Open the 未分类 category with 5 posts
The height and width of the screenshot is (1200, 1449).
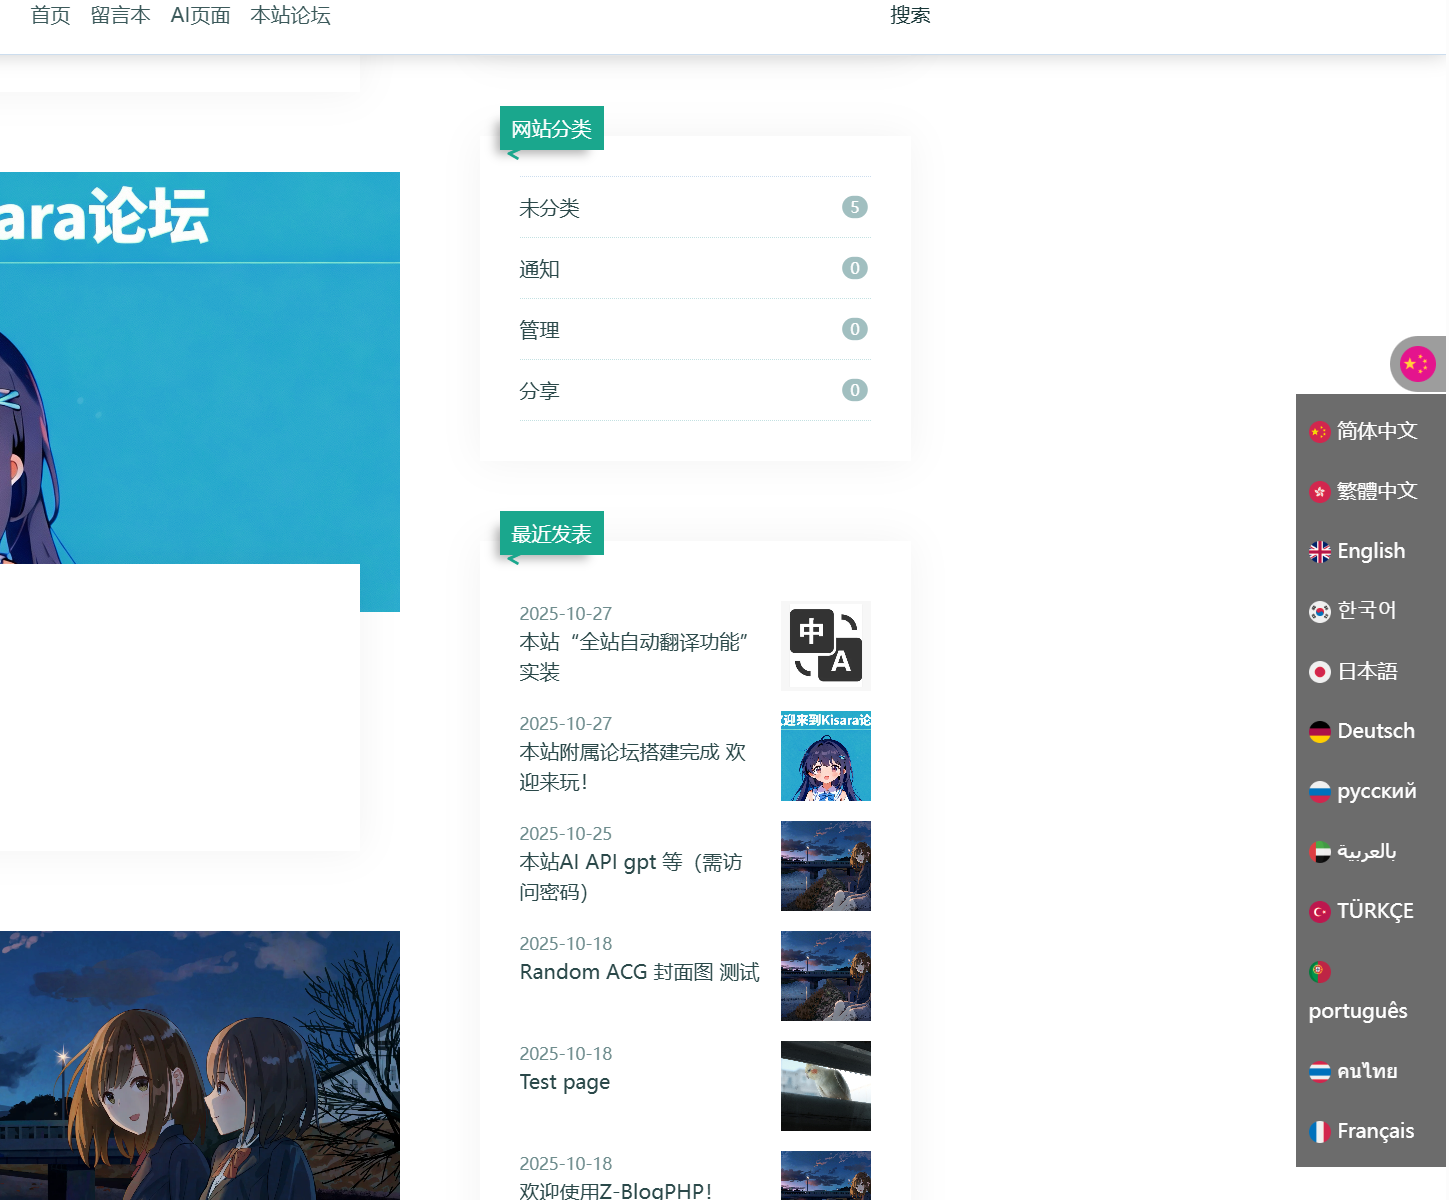point(549,208)
